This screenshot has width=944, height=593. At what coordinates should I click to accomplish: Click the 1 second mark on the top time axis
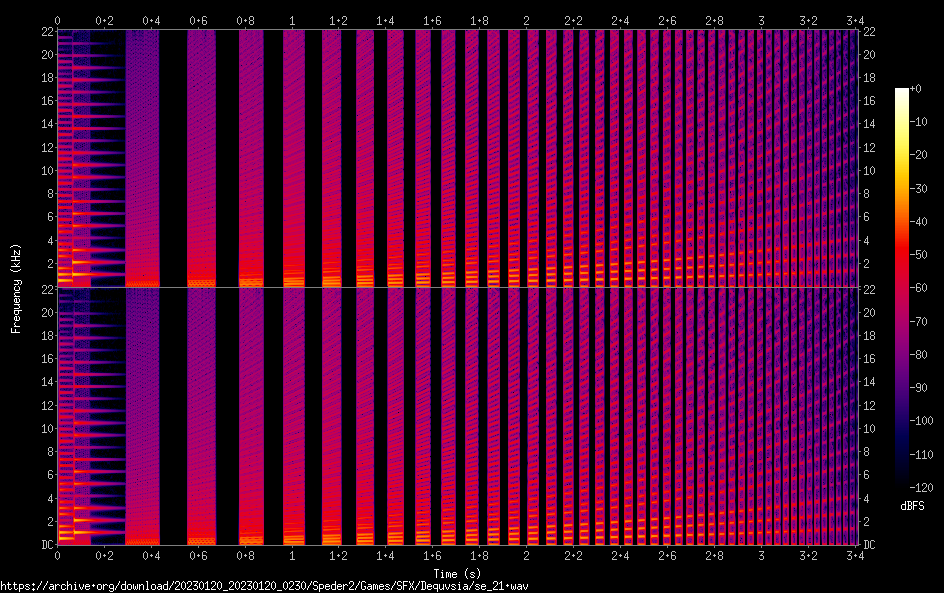292,20
